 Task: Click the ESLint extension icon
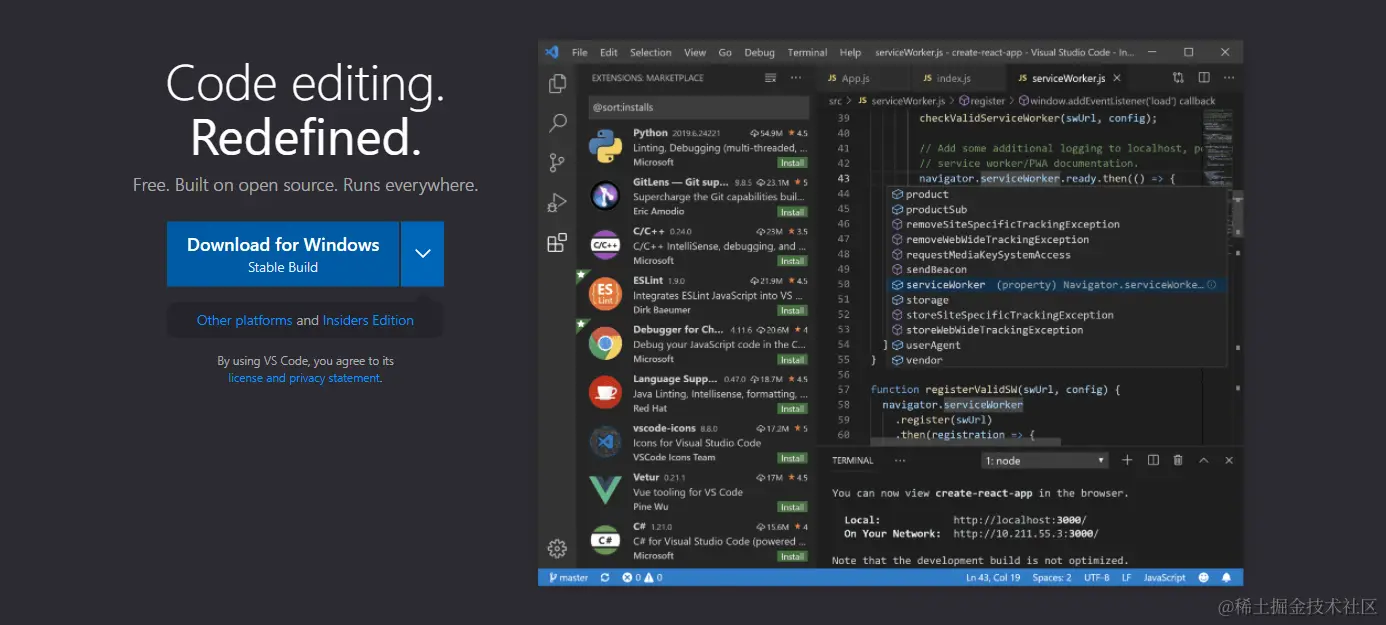point(605,294)
